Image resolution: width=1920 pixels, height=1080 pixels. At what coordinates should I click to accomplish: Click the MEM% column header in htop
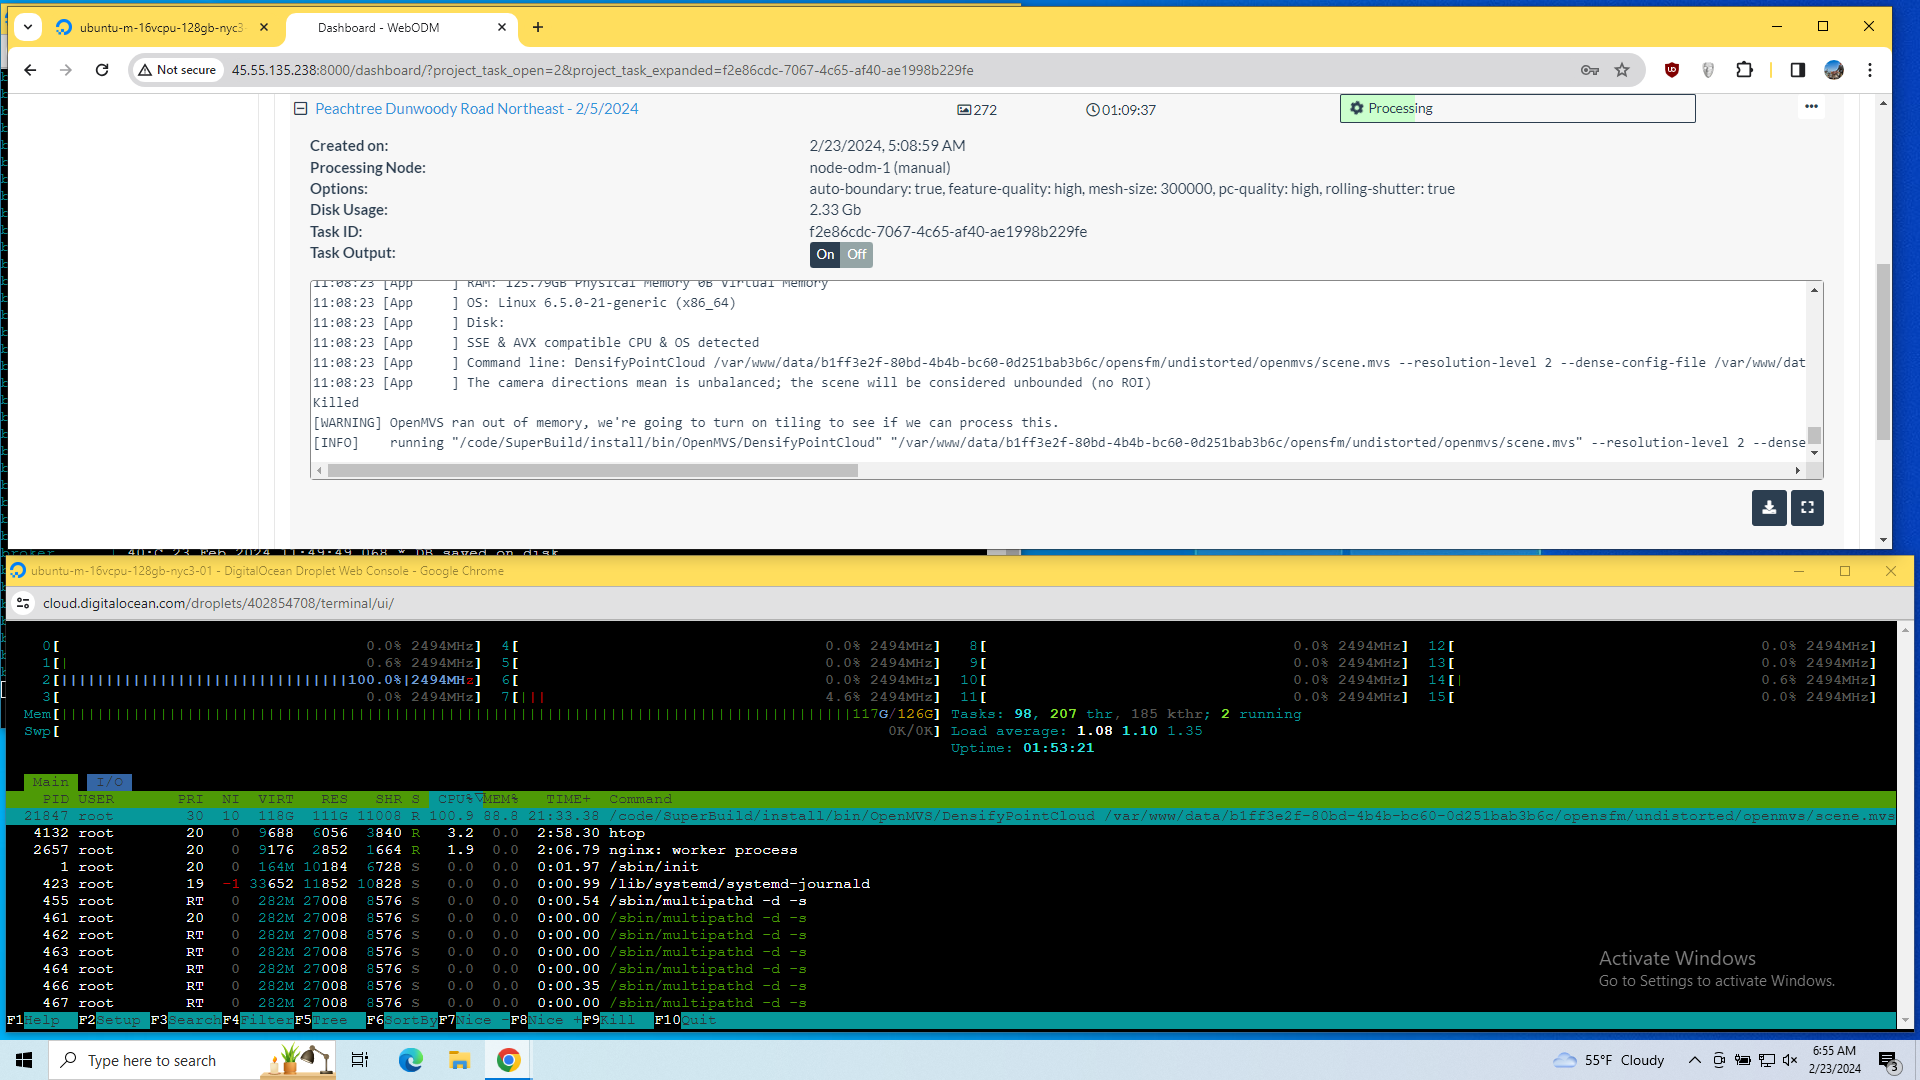500,799
